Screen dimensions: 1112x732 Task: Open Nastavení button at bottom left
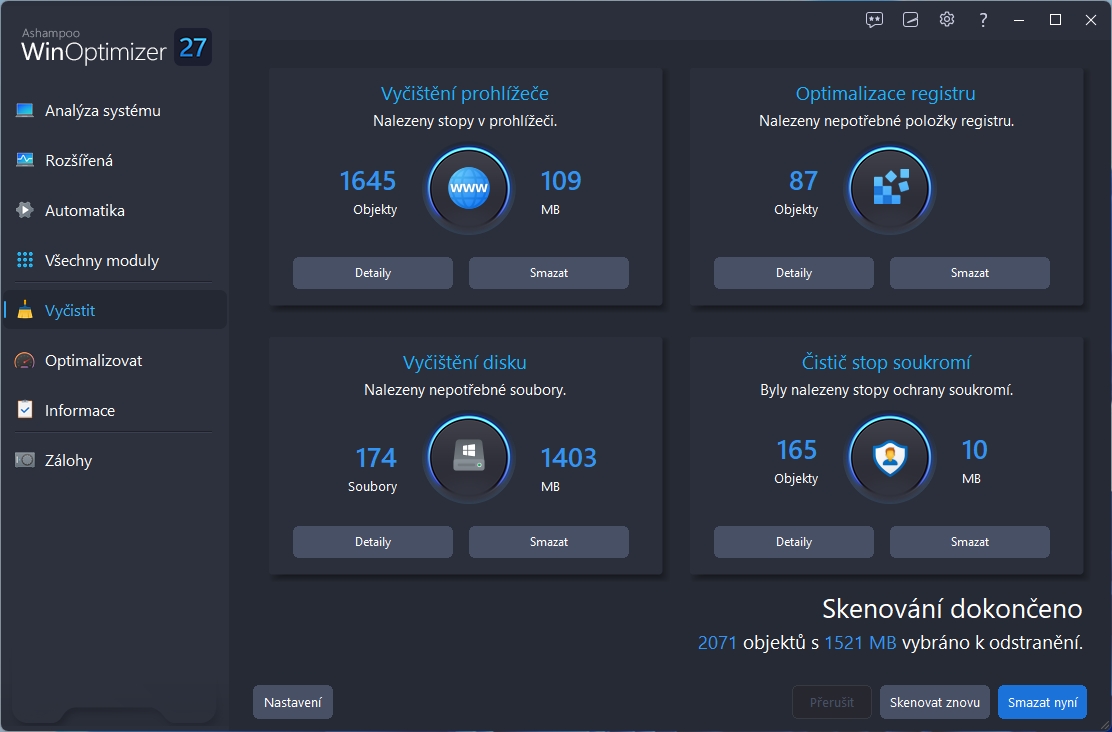click(292, 702)
